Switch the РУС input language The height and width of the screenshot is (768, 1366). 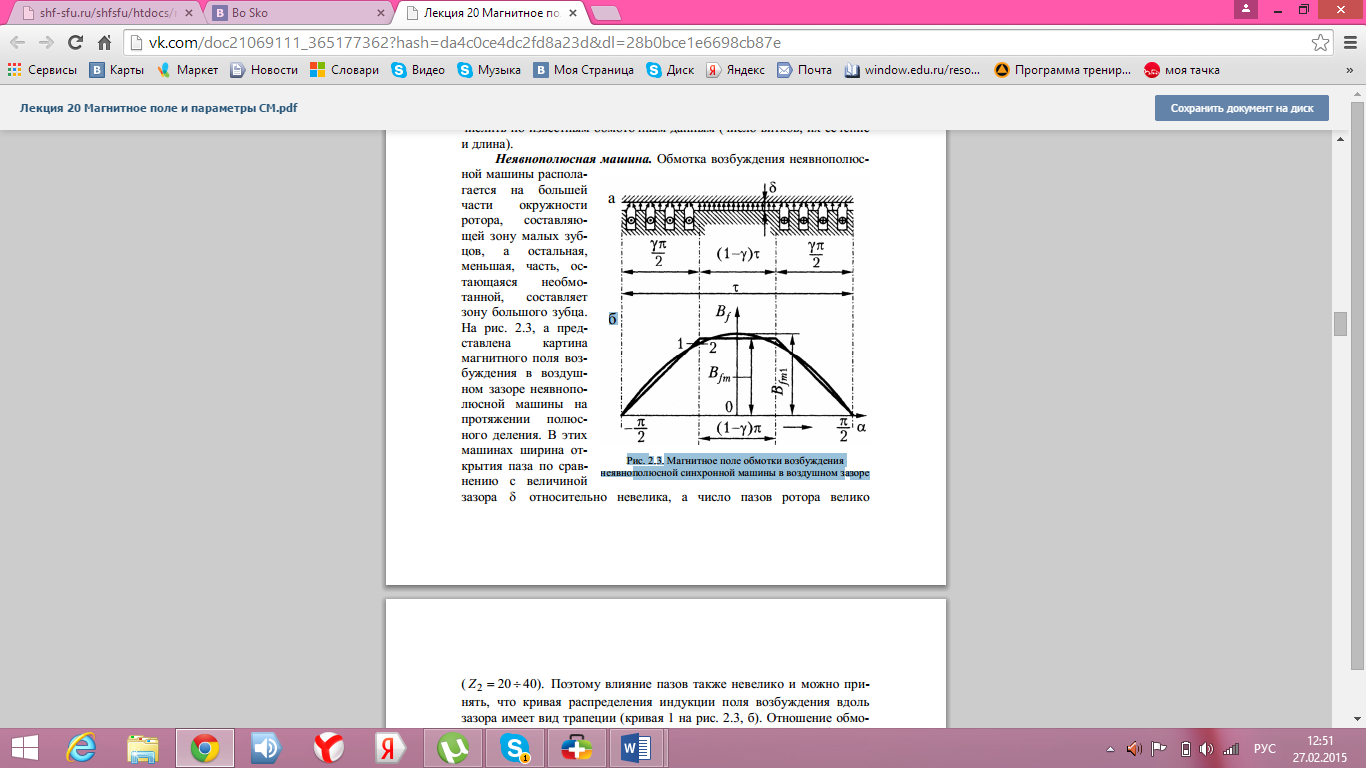point(1264,748)
